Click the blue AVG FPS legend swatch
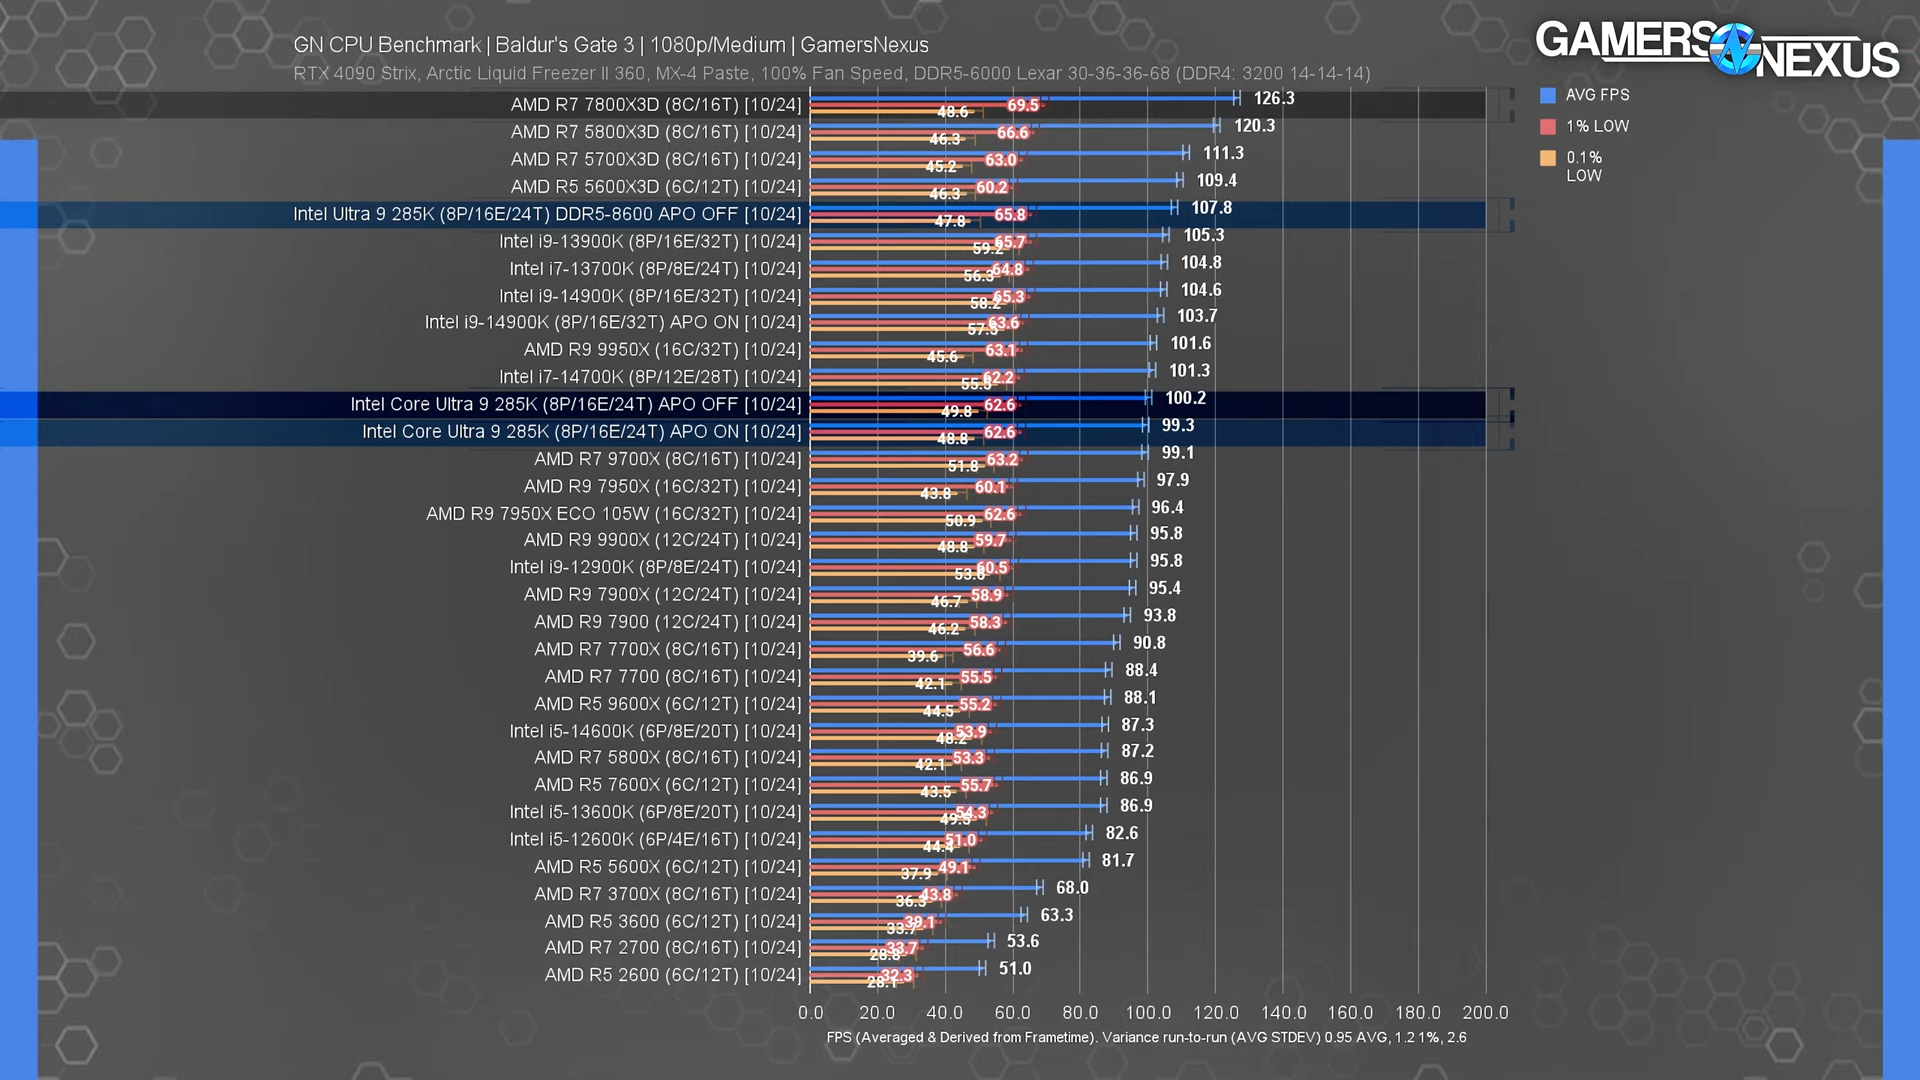1920x1080 pixels. coord(1548,95)
